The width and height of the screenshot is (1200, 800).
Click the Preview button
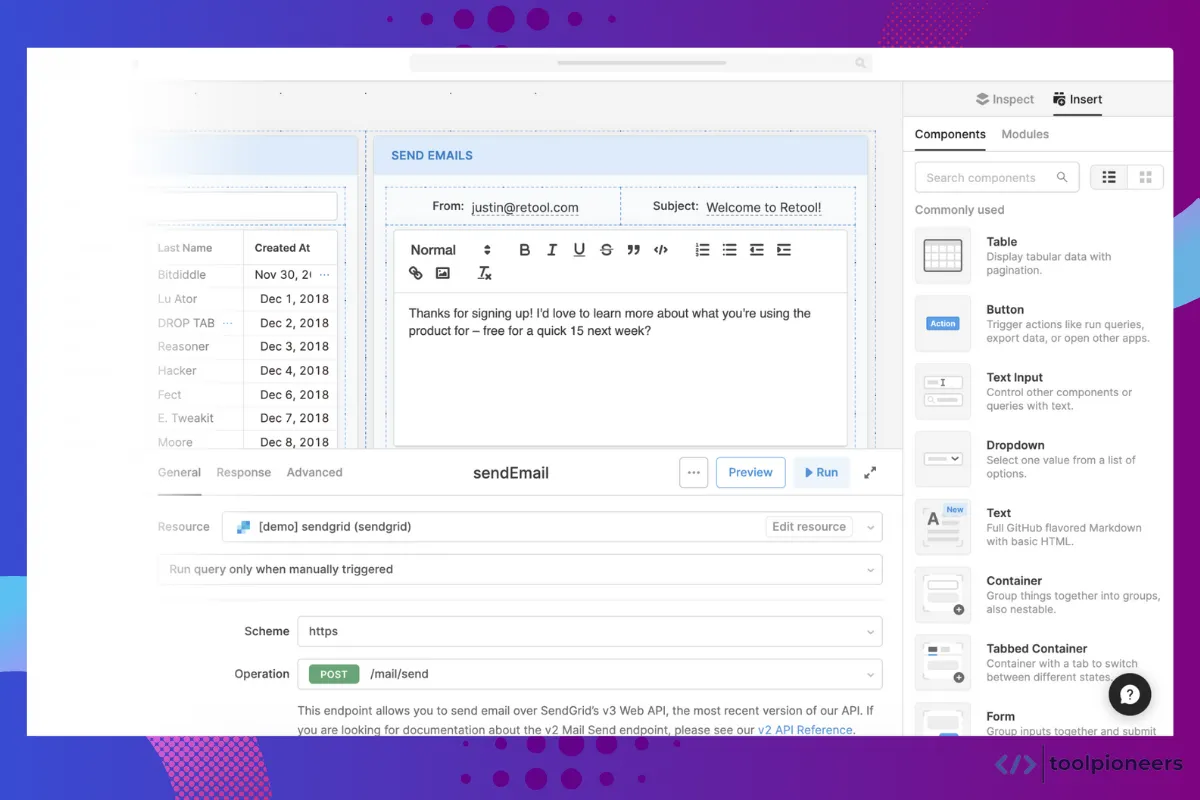coord(750,473)
